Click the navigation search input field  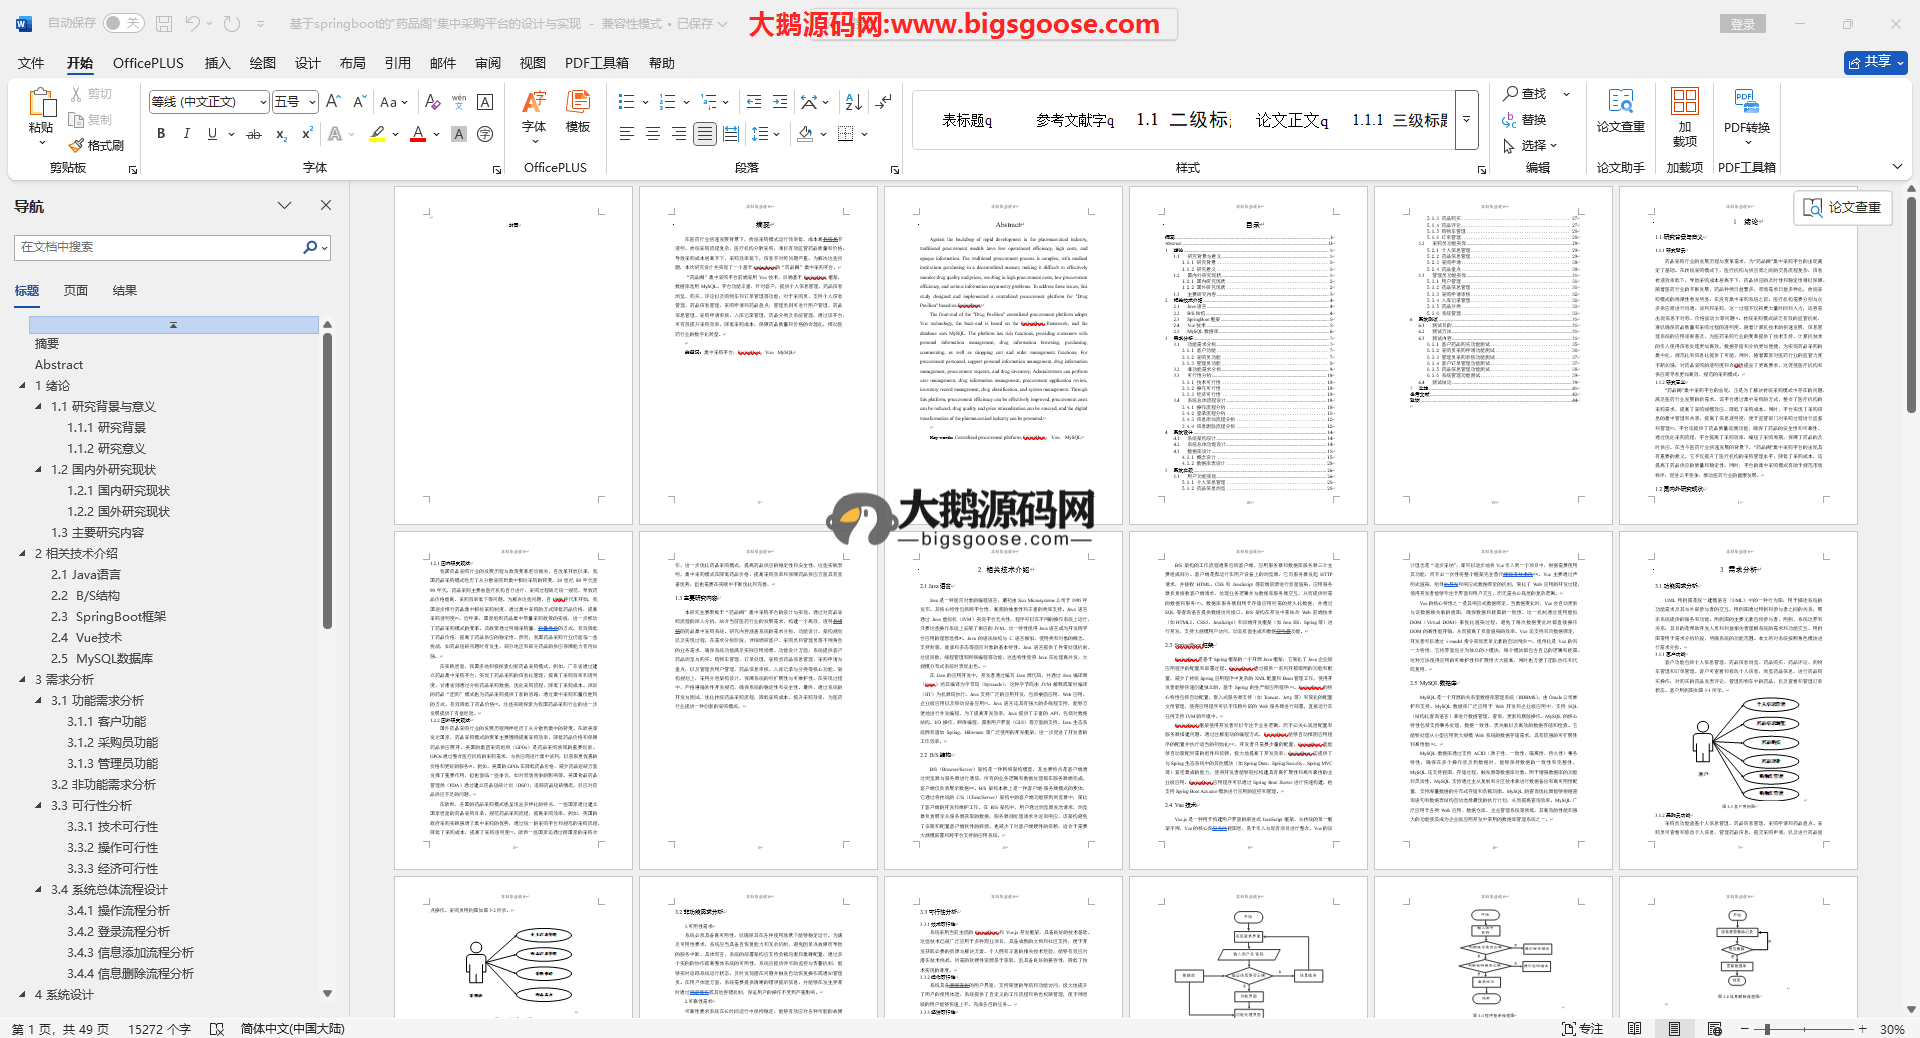tap(160, 247)
